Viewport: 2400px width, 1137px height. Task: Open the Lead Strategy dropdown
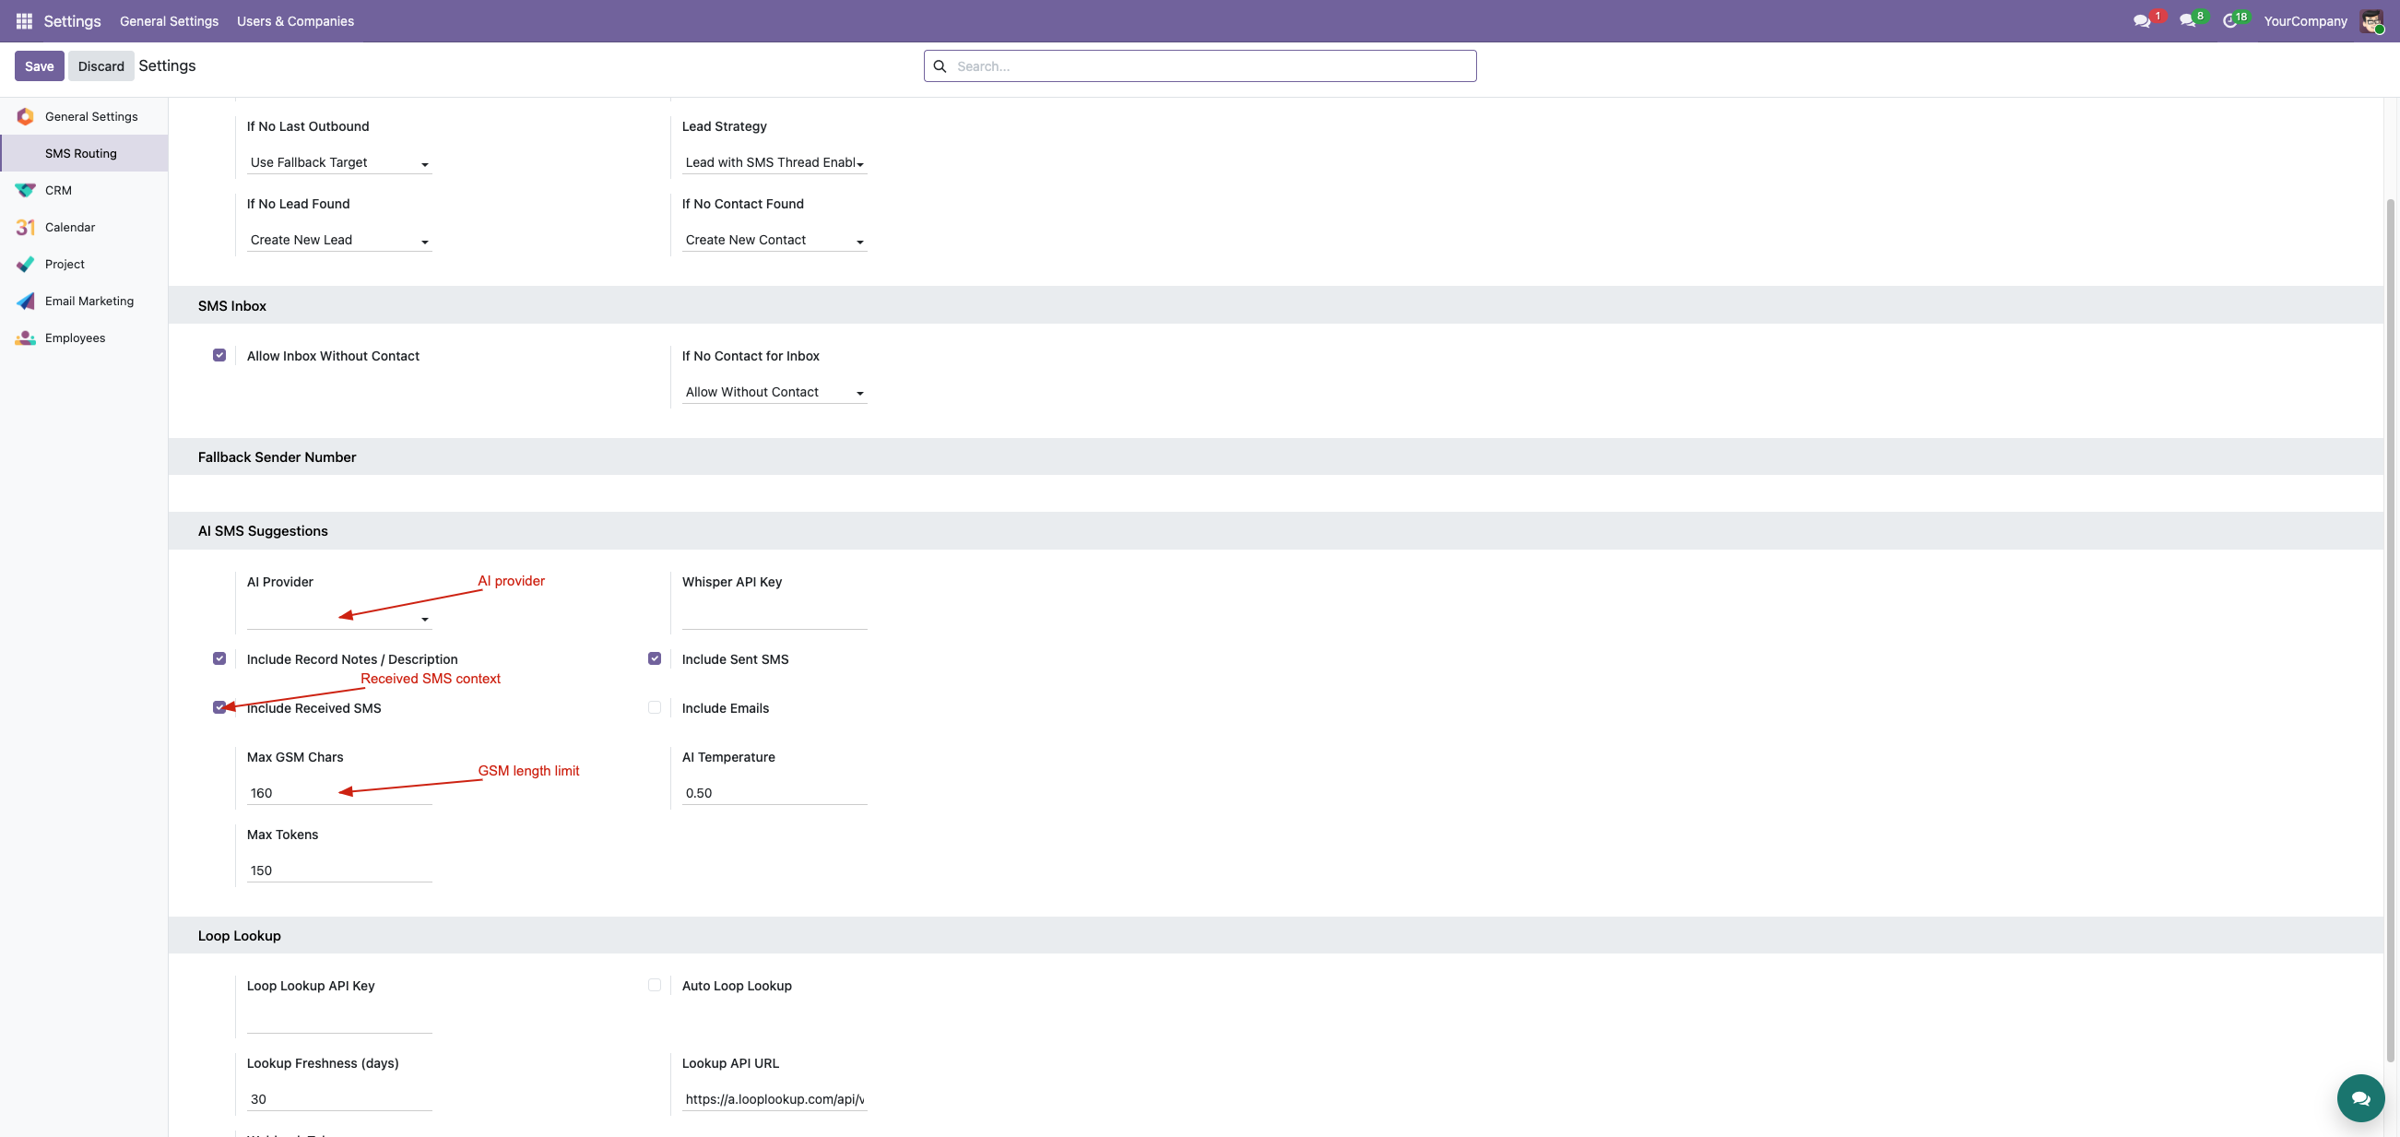pyautogui.click(x=774, y=162)
